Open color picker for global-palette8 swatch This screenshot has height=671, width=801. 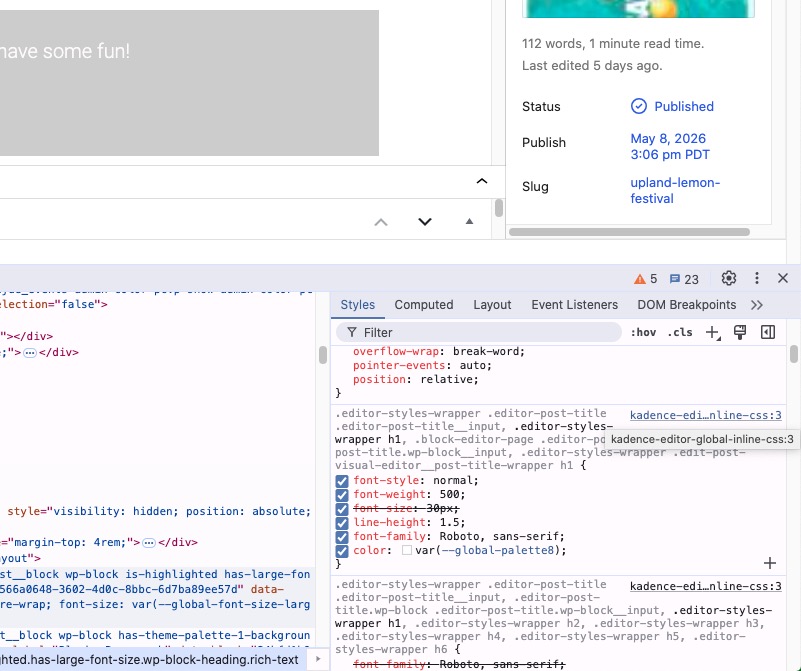(407, 550)
